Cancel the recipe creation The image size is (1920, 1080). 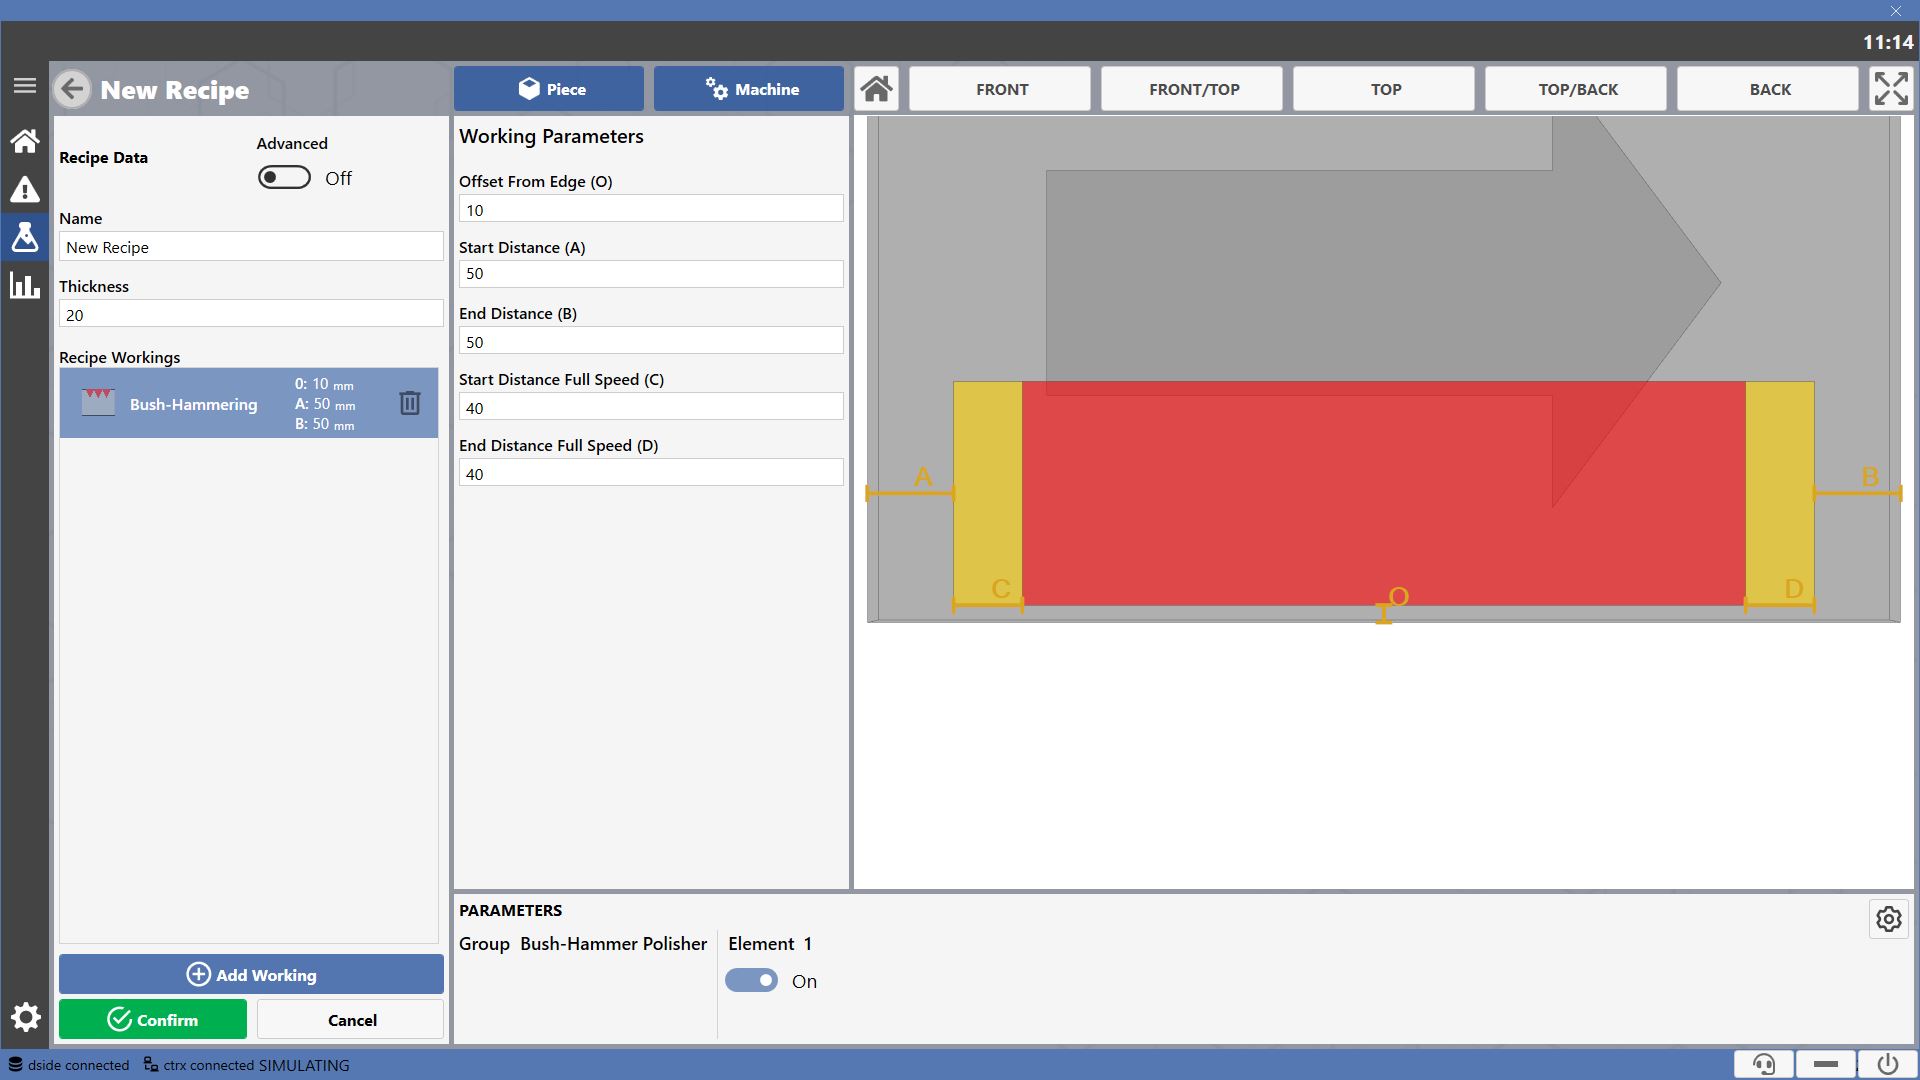351,1019
